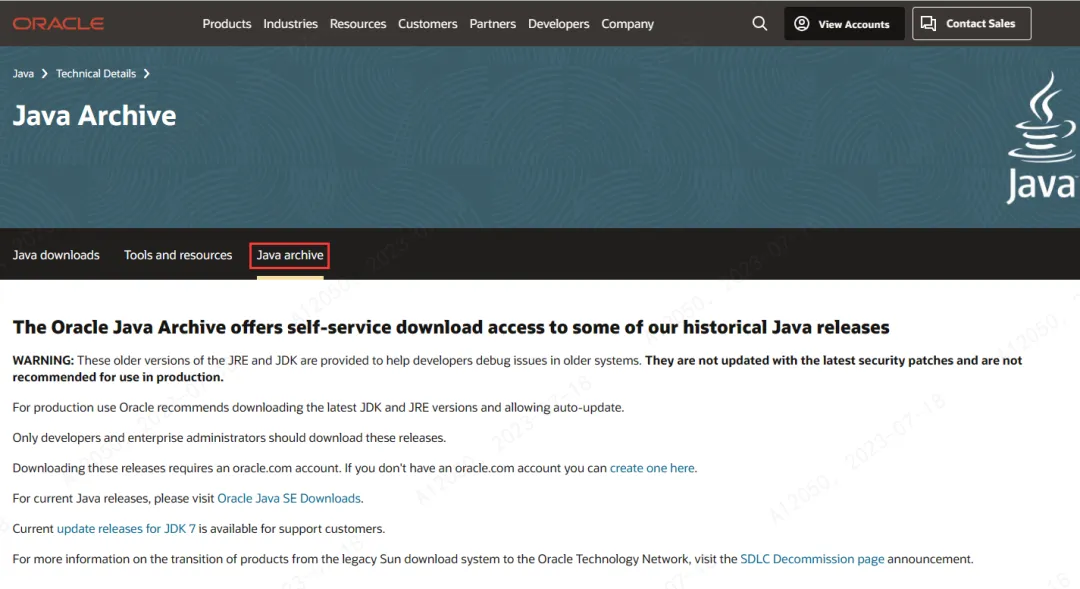Click the View Accounts button
The width and height of the screenshot is (1080, 589).
844,23
